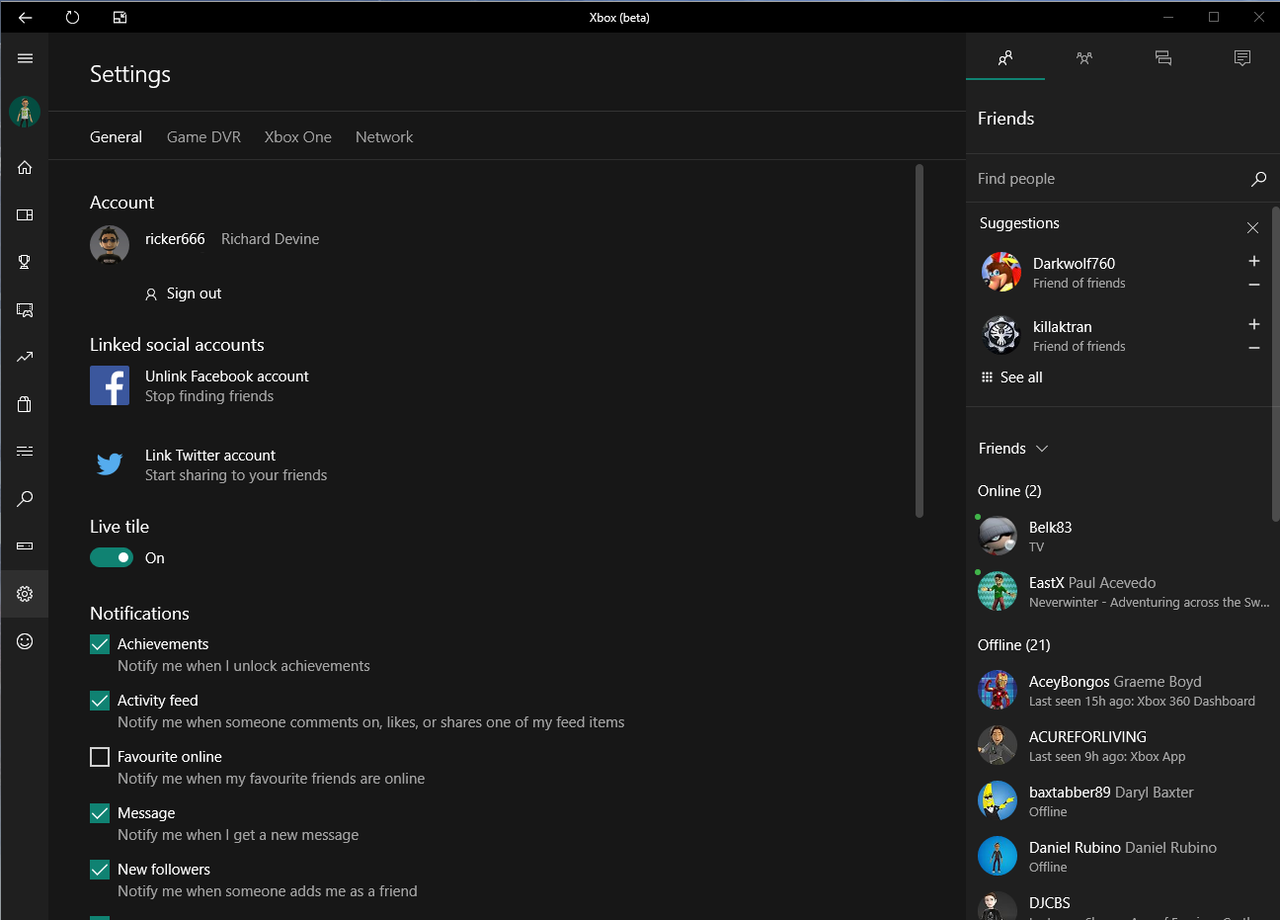Click the Online (2) group header
The height and width of the screenshot is (920, 1280).
[1009, 490]
